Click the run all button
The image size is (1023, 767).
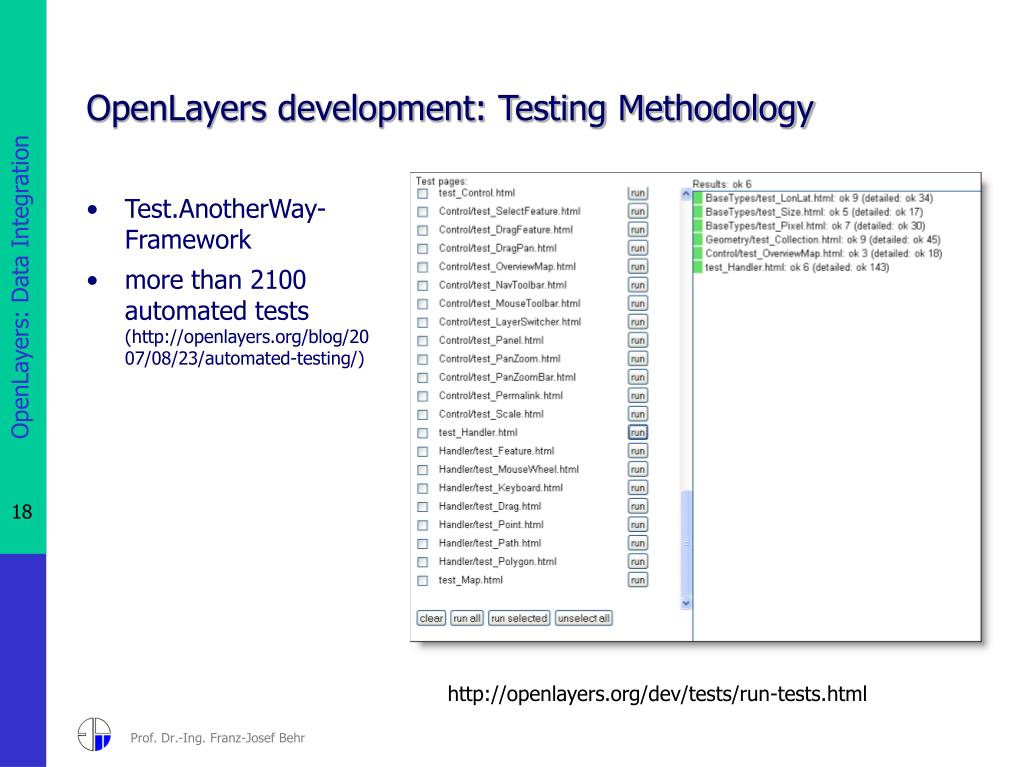(467, 618)
